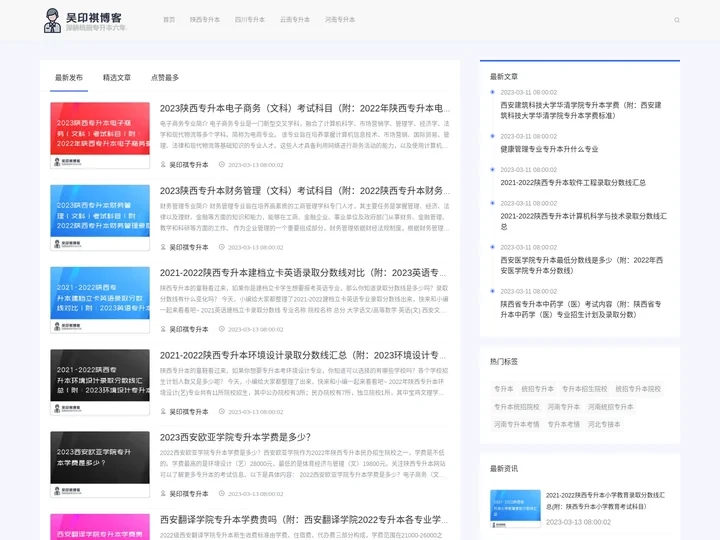This screenshot has width=720, height=540.
Task: Open the 云南专升本 nav menu
Action: [x=295, y=20]
